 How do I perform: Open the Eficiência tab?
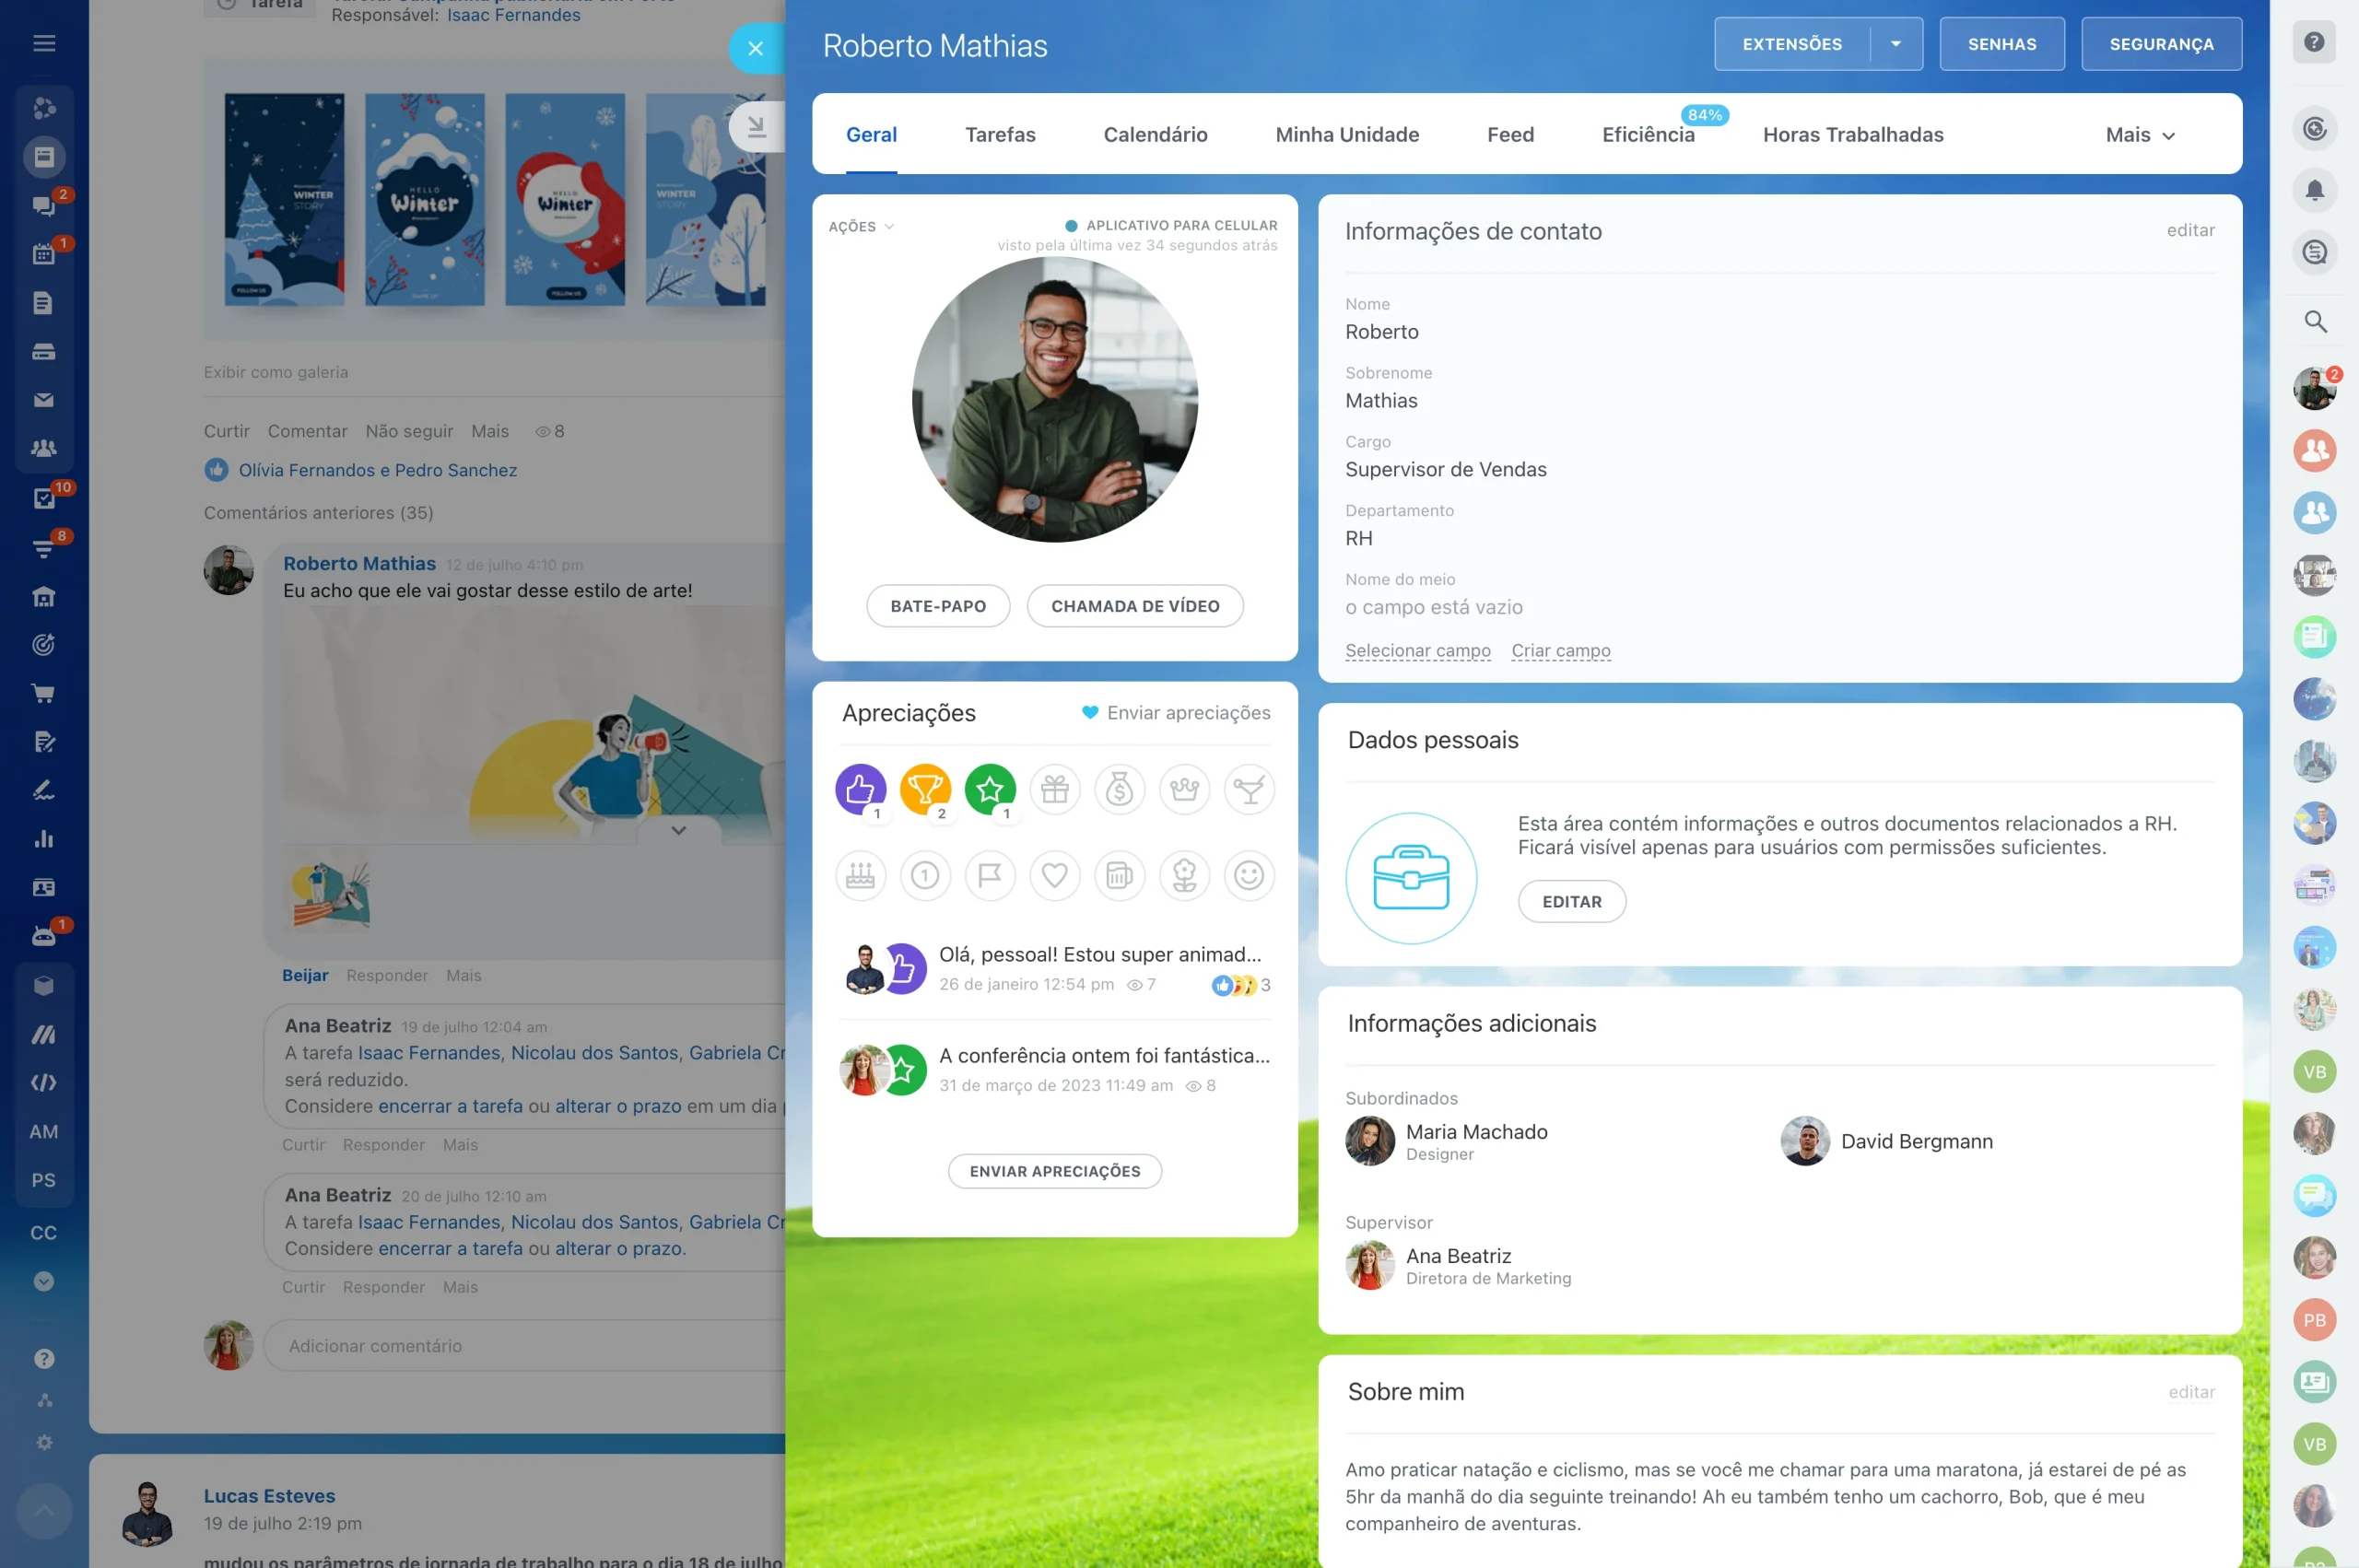[x=1648, y=135]
